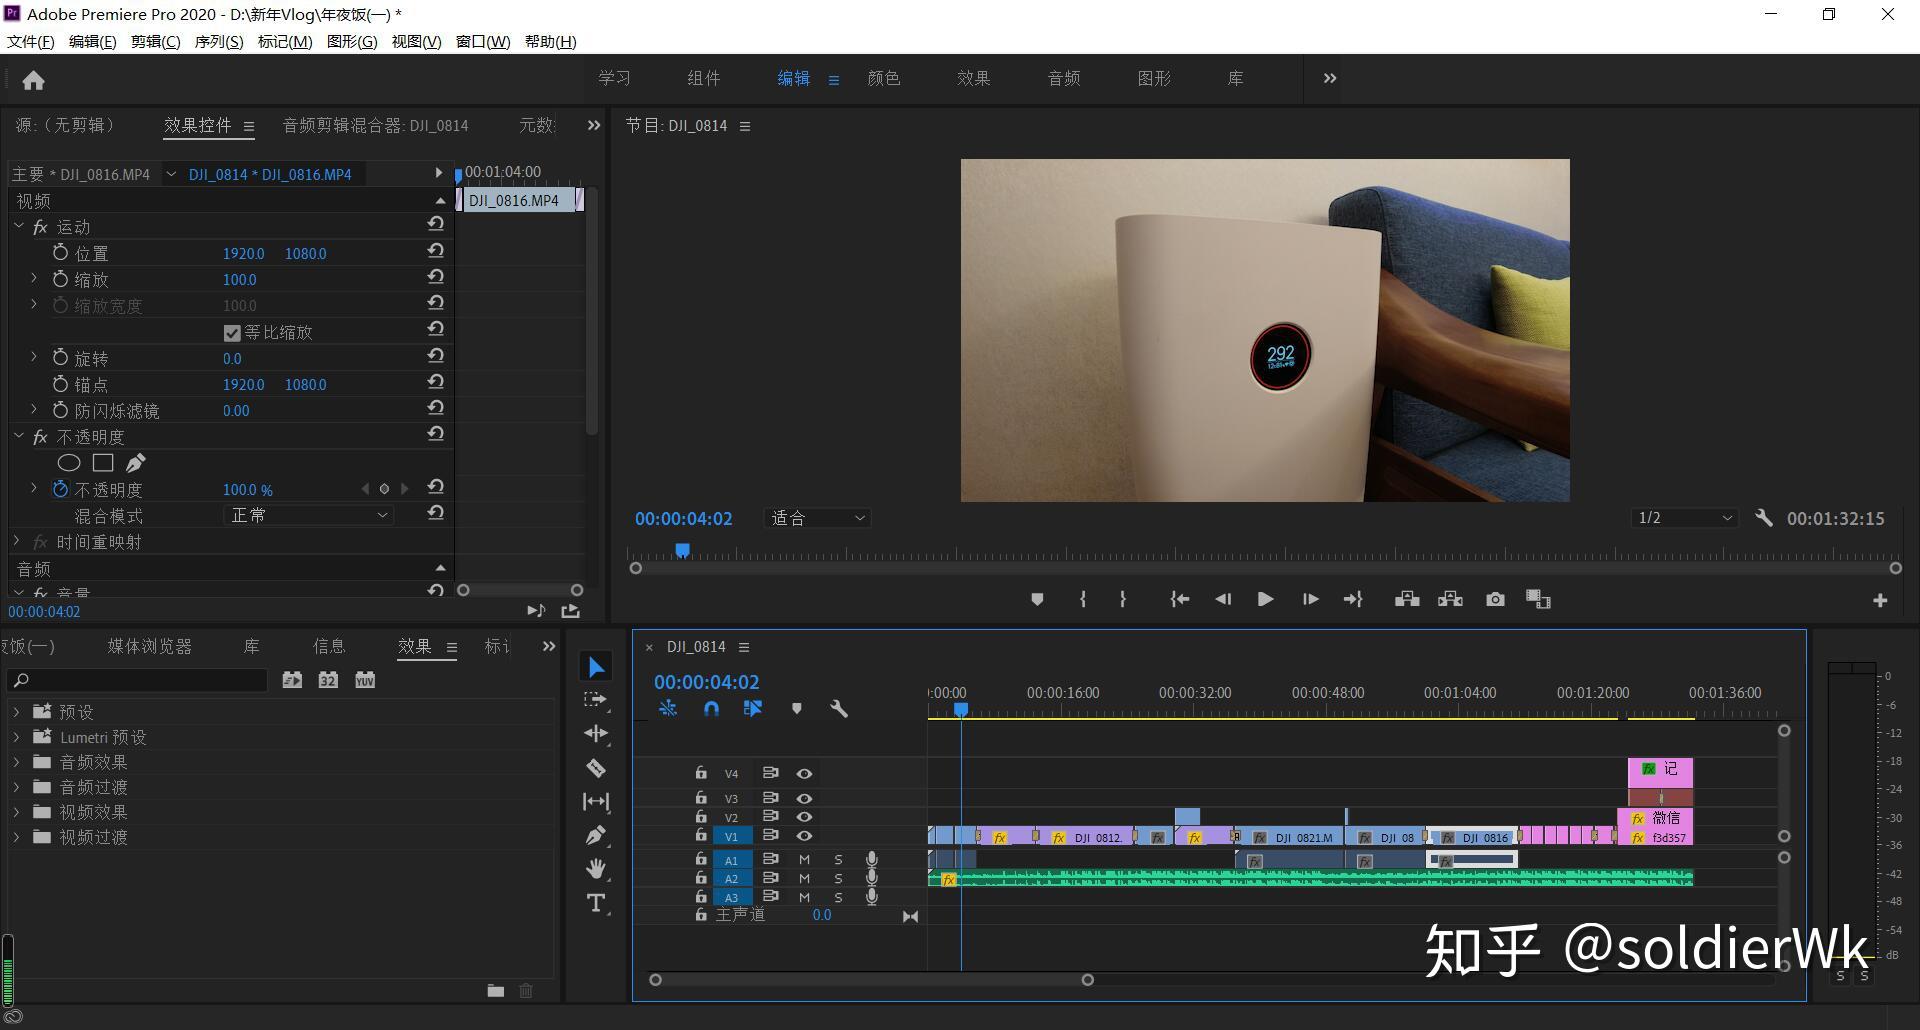Add Opacity keyframe diamond
The width and height of the screenshot is (1920, 1030).
pos(384,489)
